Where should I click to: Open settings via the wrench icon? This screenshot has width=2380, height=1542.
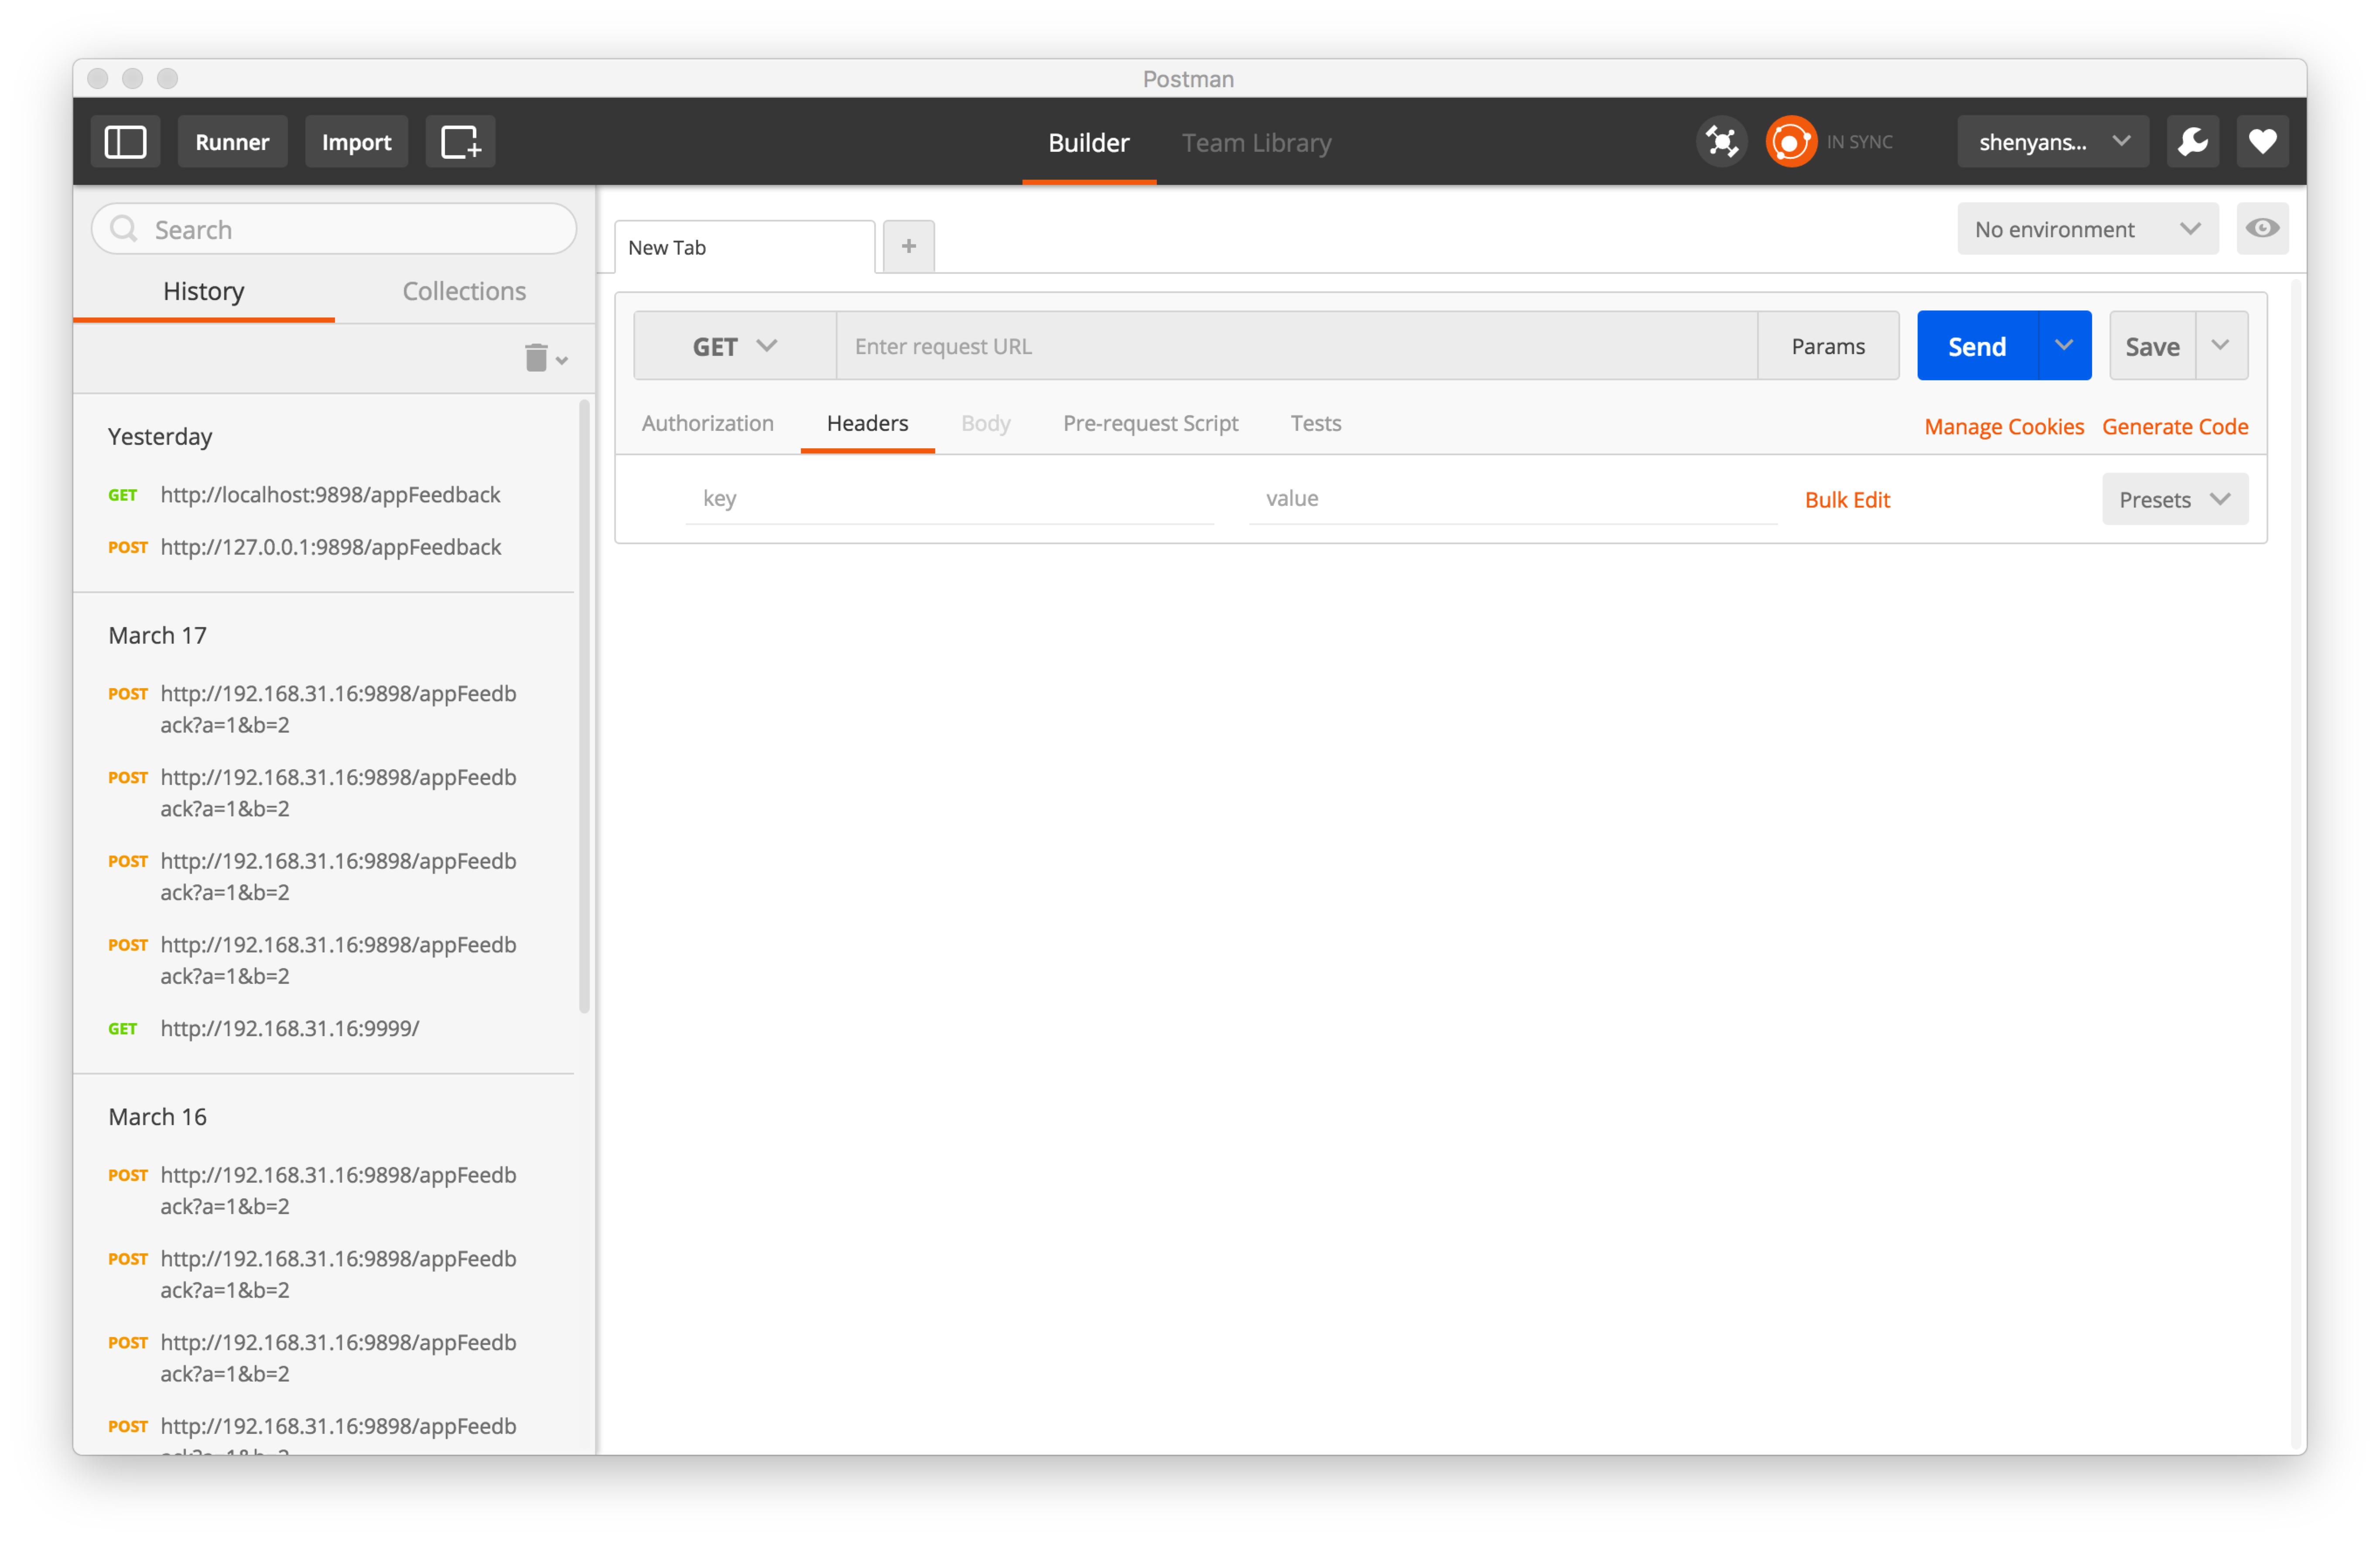point(2192,142)
